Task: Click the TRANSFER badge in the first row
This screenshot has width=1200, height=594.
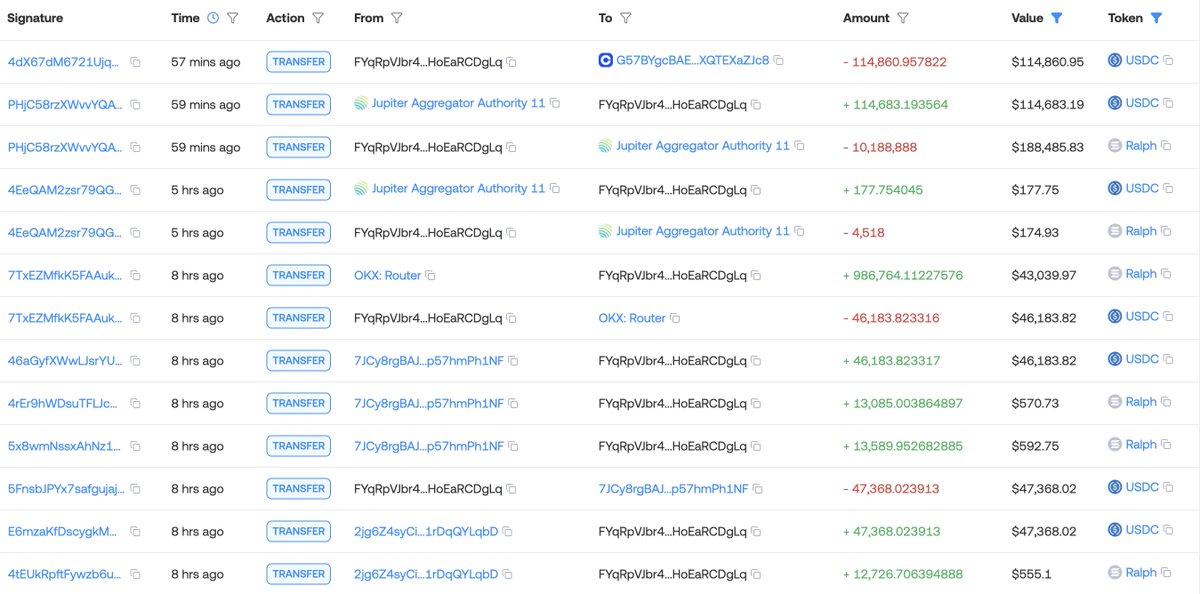Action: (298, 62)
